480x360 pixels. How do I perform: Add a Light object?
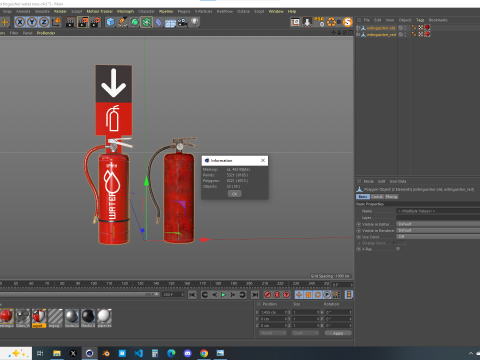194,22
